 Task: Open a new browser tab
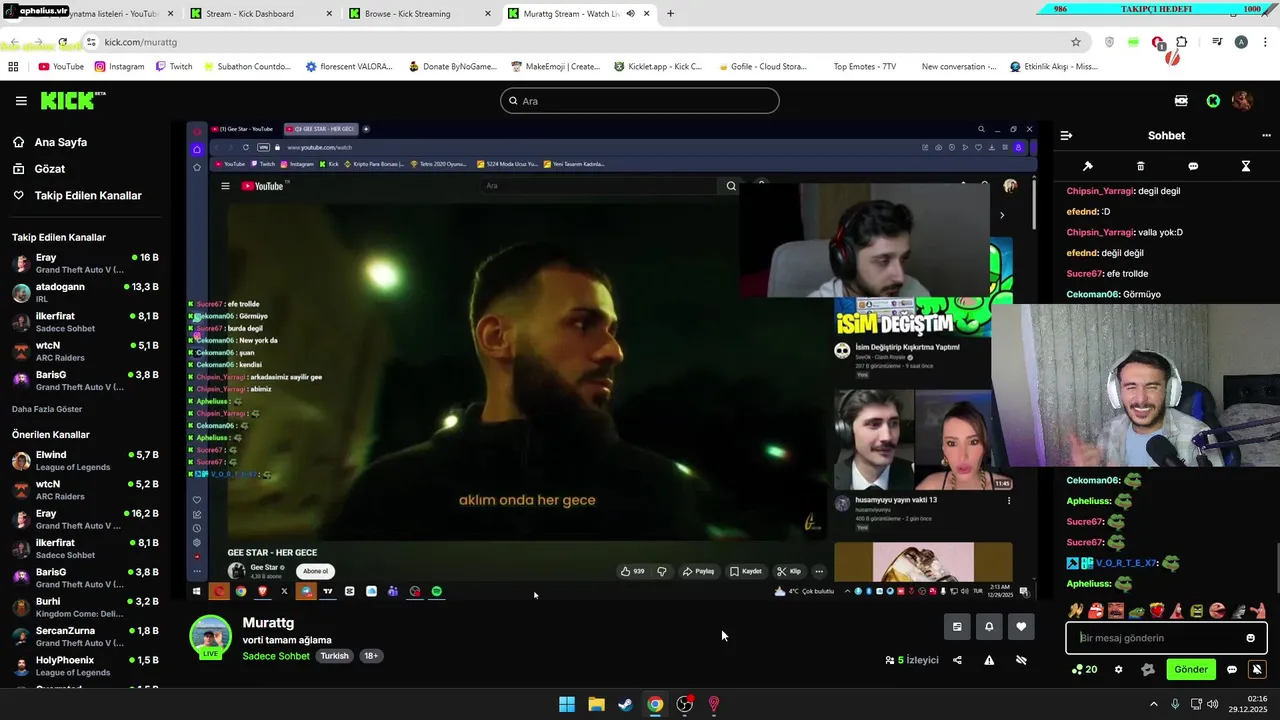click(670, 14)
